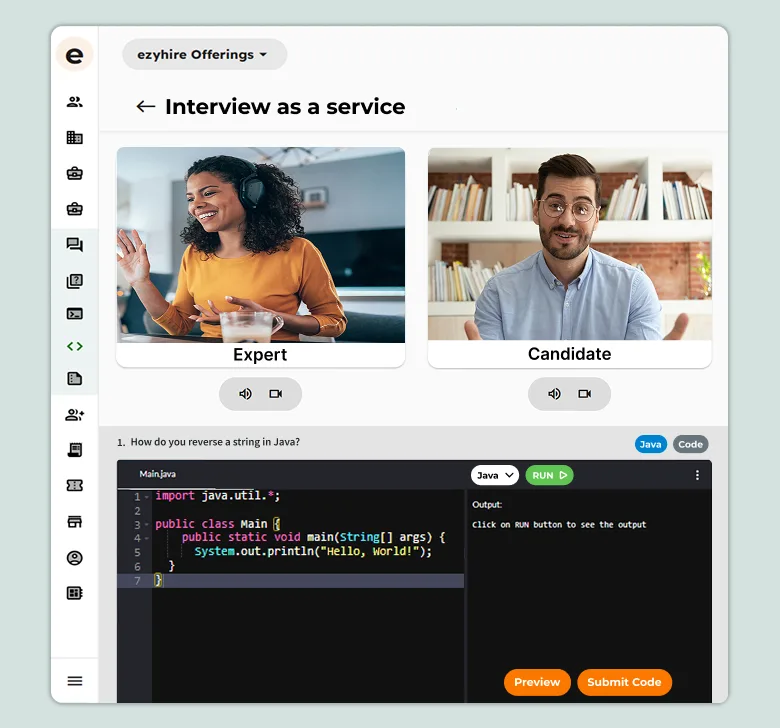Screen dimensions: 780x728
Task: Click the user profile circle sidebar icon
Action: click(74, 558)
